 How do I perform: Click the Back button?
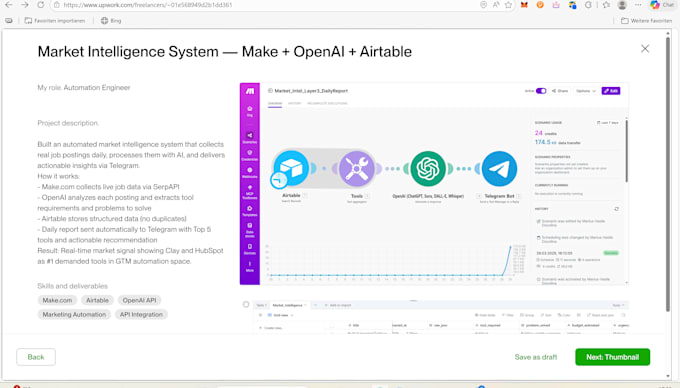point(36,357)
